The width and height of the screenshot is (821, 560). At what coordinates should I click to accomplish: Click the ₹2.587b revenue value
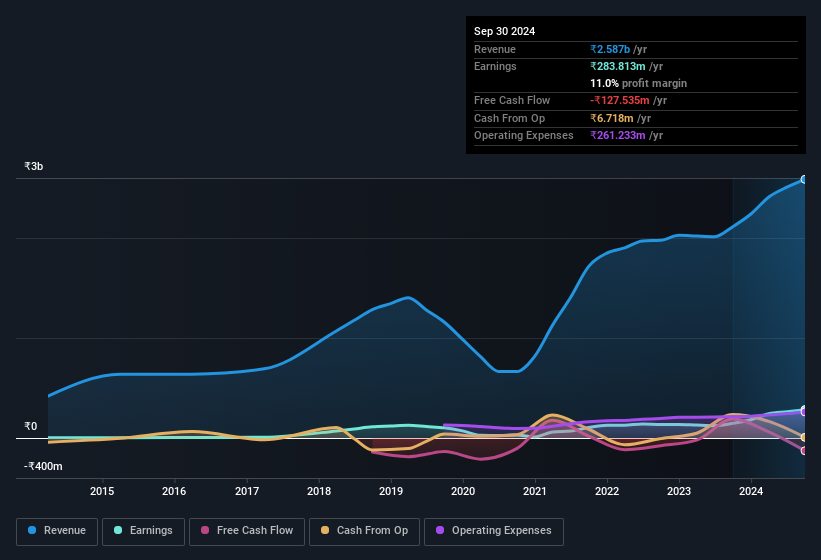pos(610,49)
